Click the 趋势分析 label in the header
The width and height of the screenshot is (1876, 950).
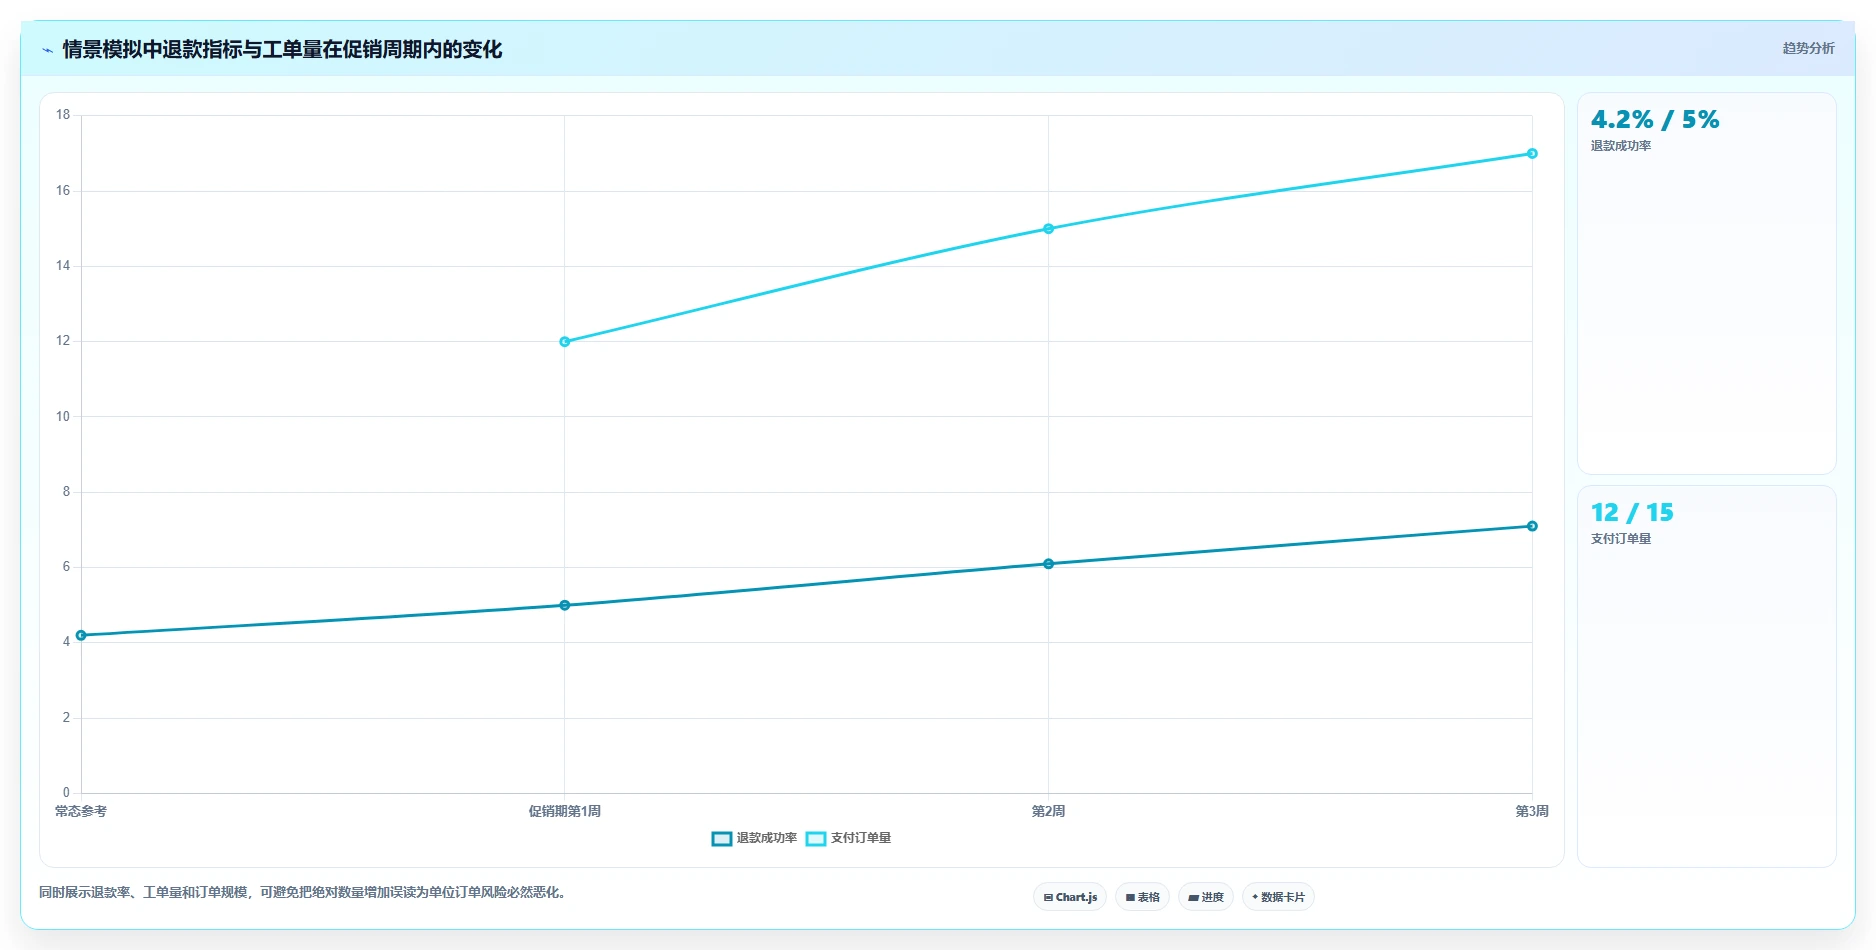[1808, 48]
